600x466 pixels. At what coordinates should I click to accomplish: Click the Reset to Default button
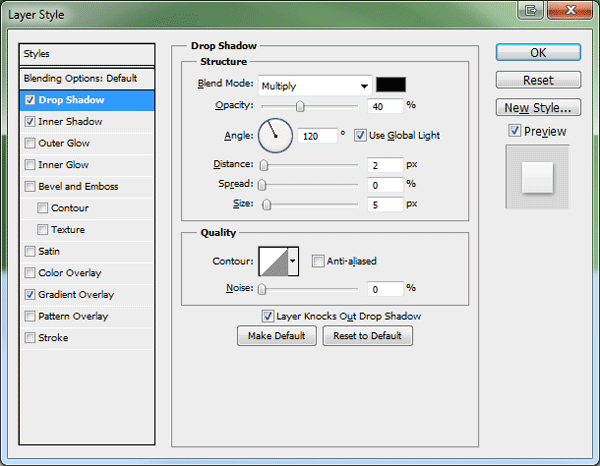point(367,336)
